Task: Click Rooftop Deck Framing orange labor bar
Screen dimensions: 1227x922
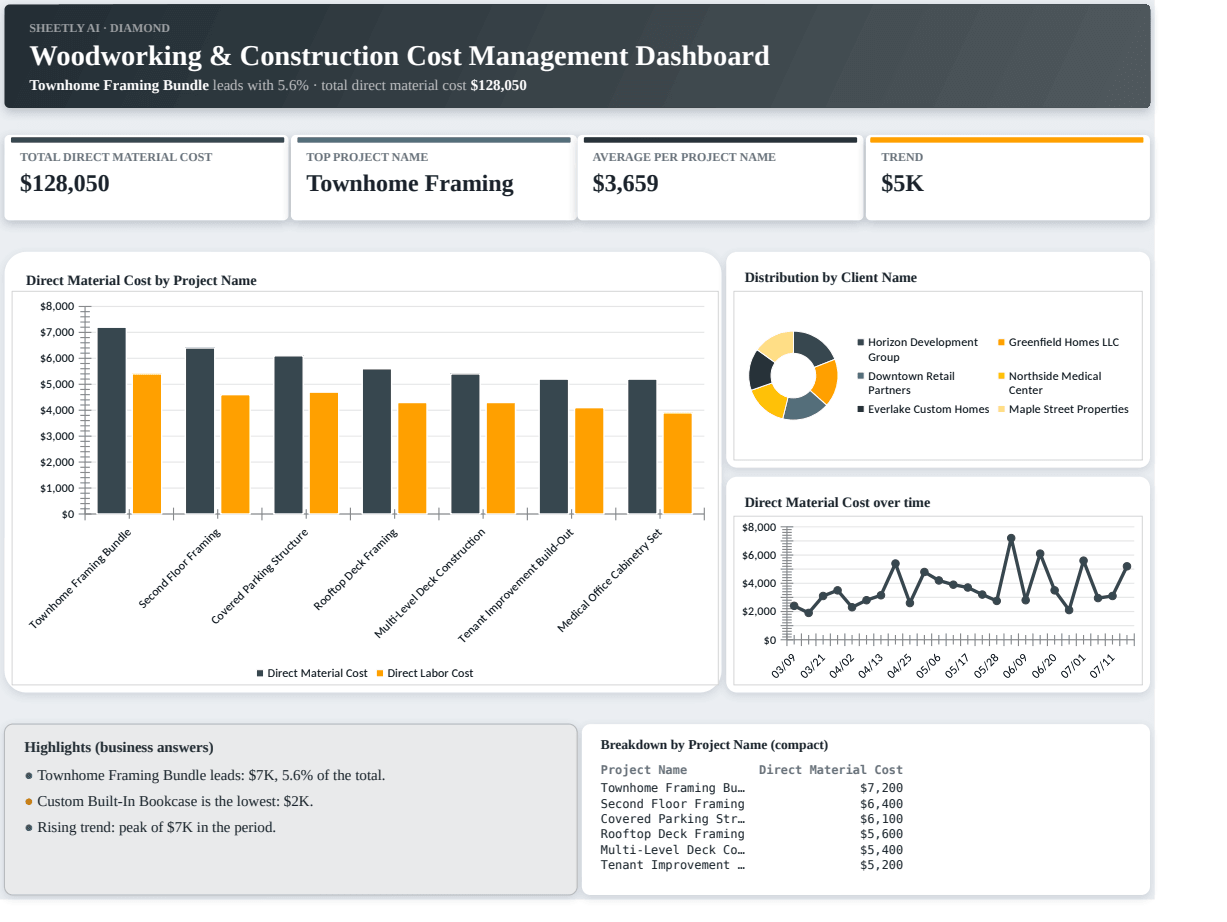Action: click(x=412, y=459)
